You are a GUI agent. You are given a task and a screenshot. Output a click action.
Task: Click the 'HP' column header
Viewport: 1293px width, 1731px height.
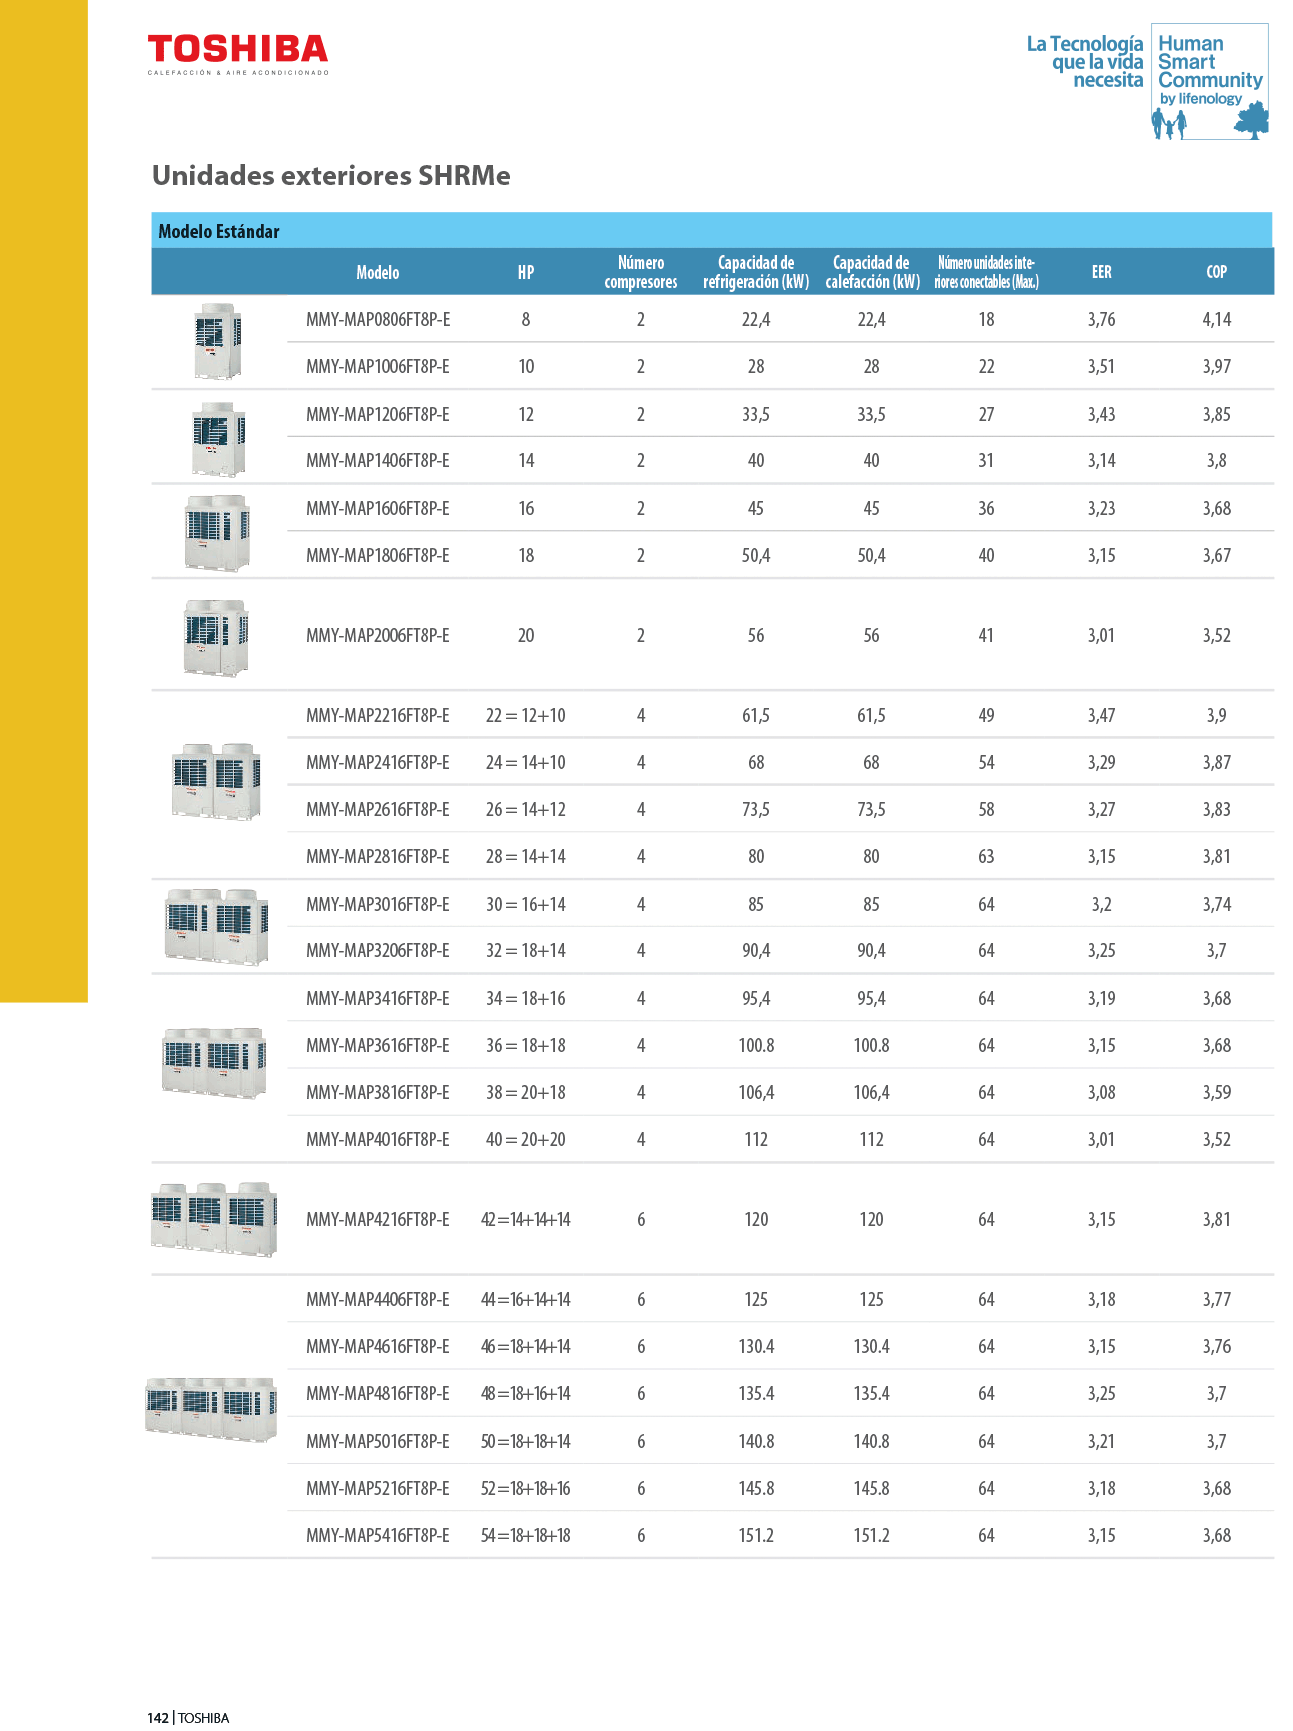tap(526, 272)
